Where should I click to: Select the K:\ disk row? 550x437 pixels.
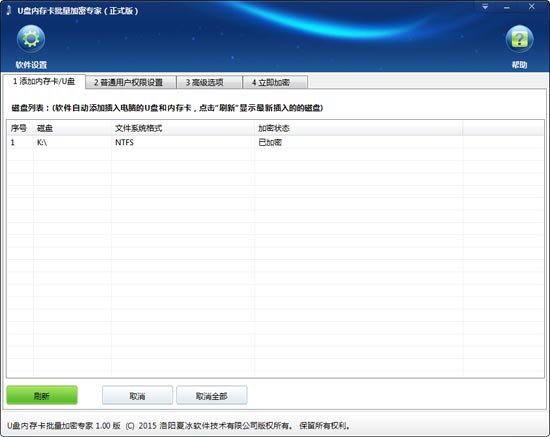(275, 142)
